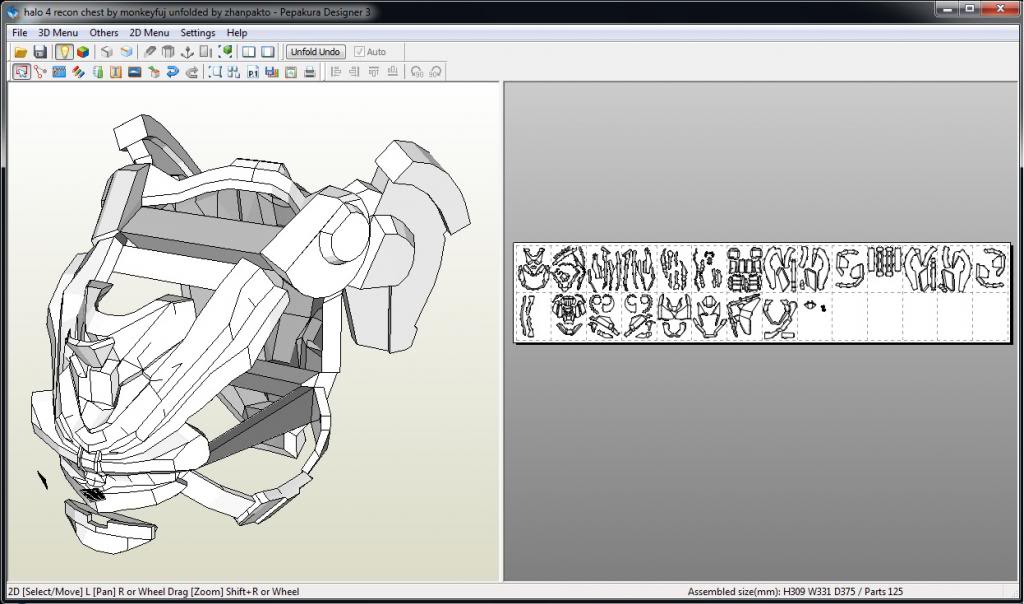The image size is (1024, 604).
Task: Click the Unfold Undo button
Action: tap(315, 52)
